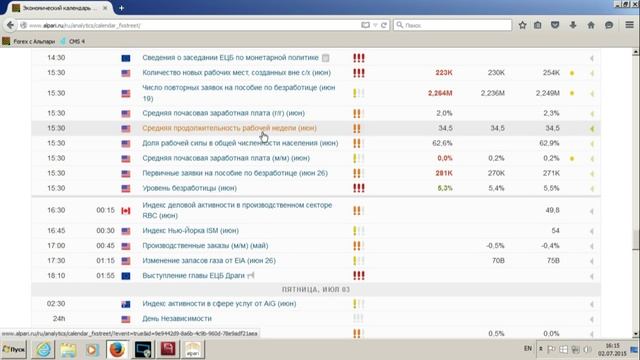Expand details arrow for Число повторных заявок row
Image resolution: width=640 pixels, height=360 pixels.
[591, 93]
